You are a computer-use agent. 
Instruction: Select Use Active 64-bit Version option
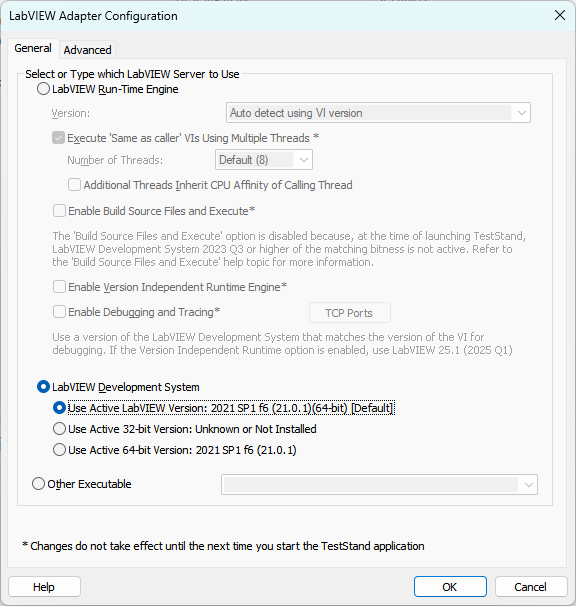59,450
